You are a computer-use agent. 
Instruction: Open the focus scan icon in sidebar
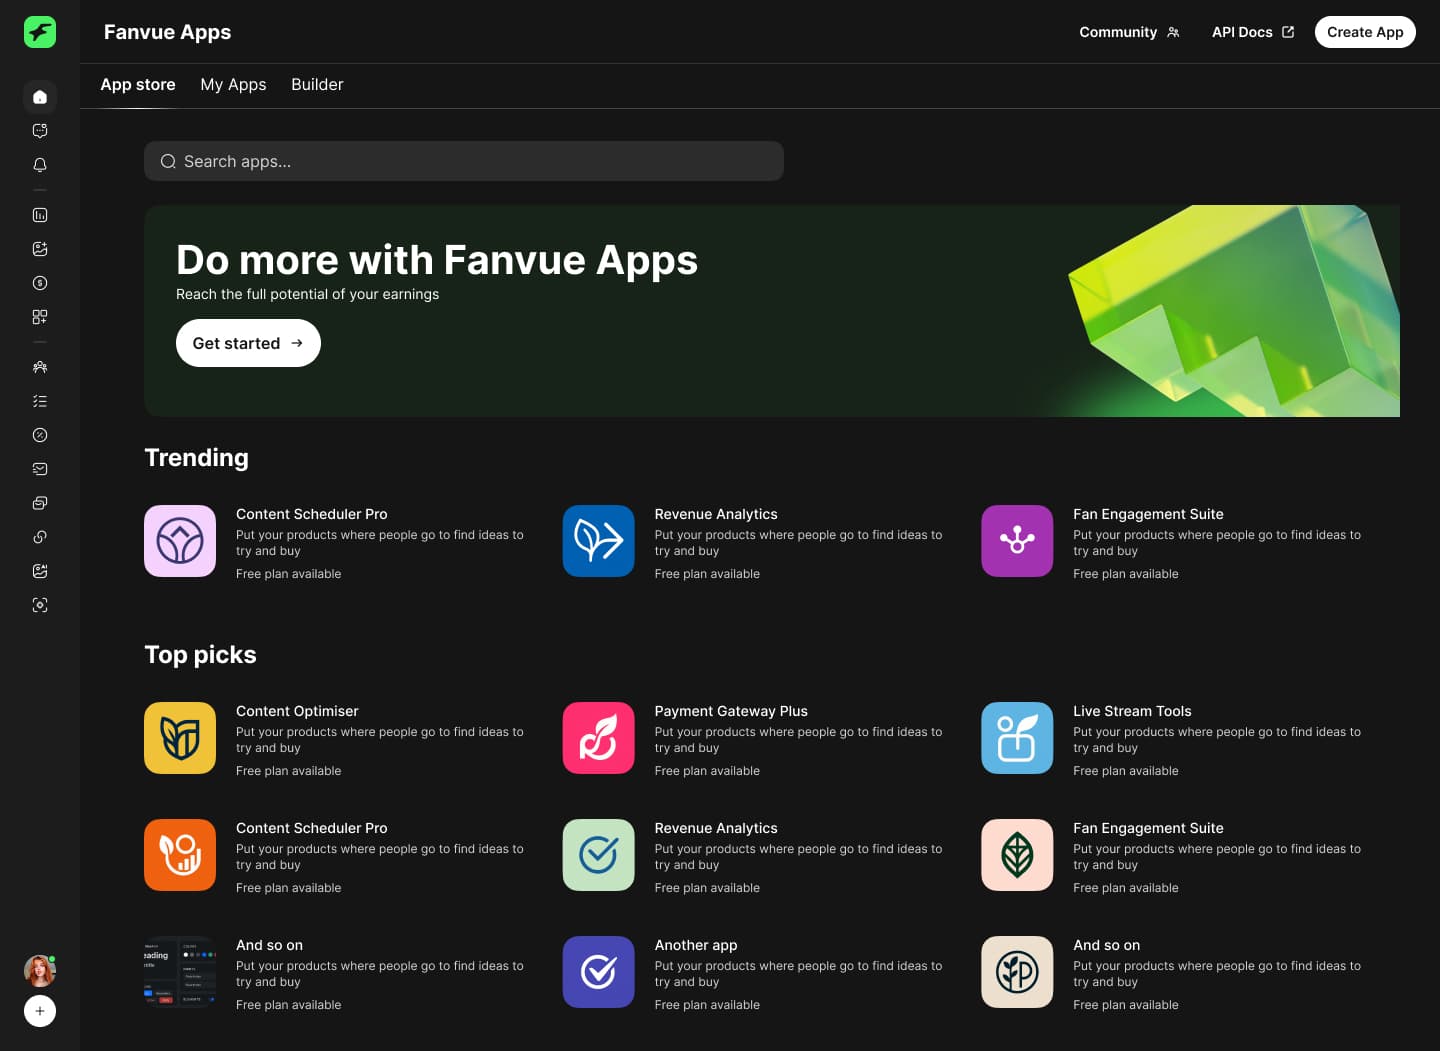[40, 605]
